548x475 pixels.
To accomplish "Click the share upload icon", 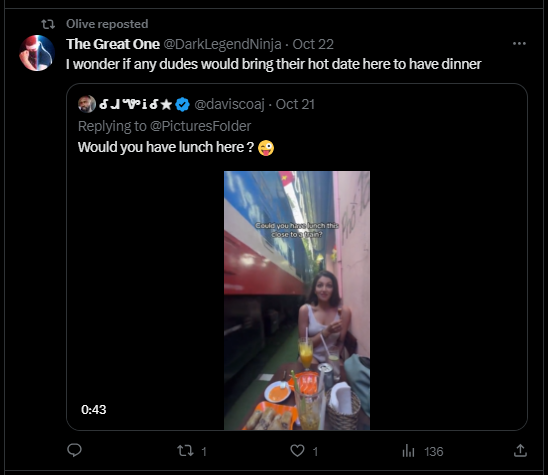I will coord(520,450).
